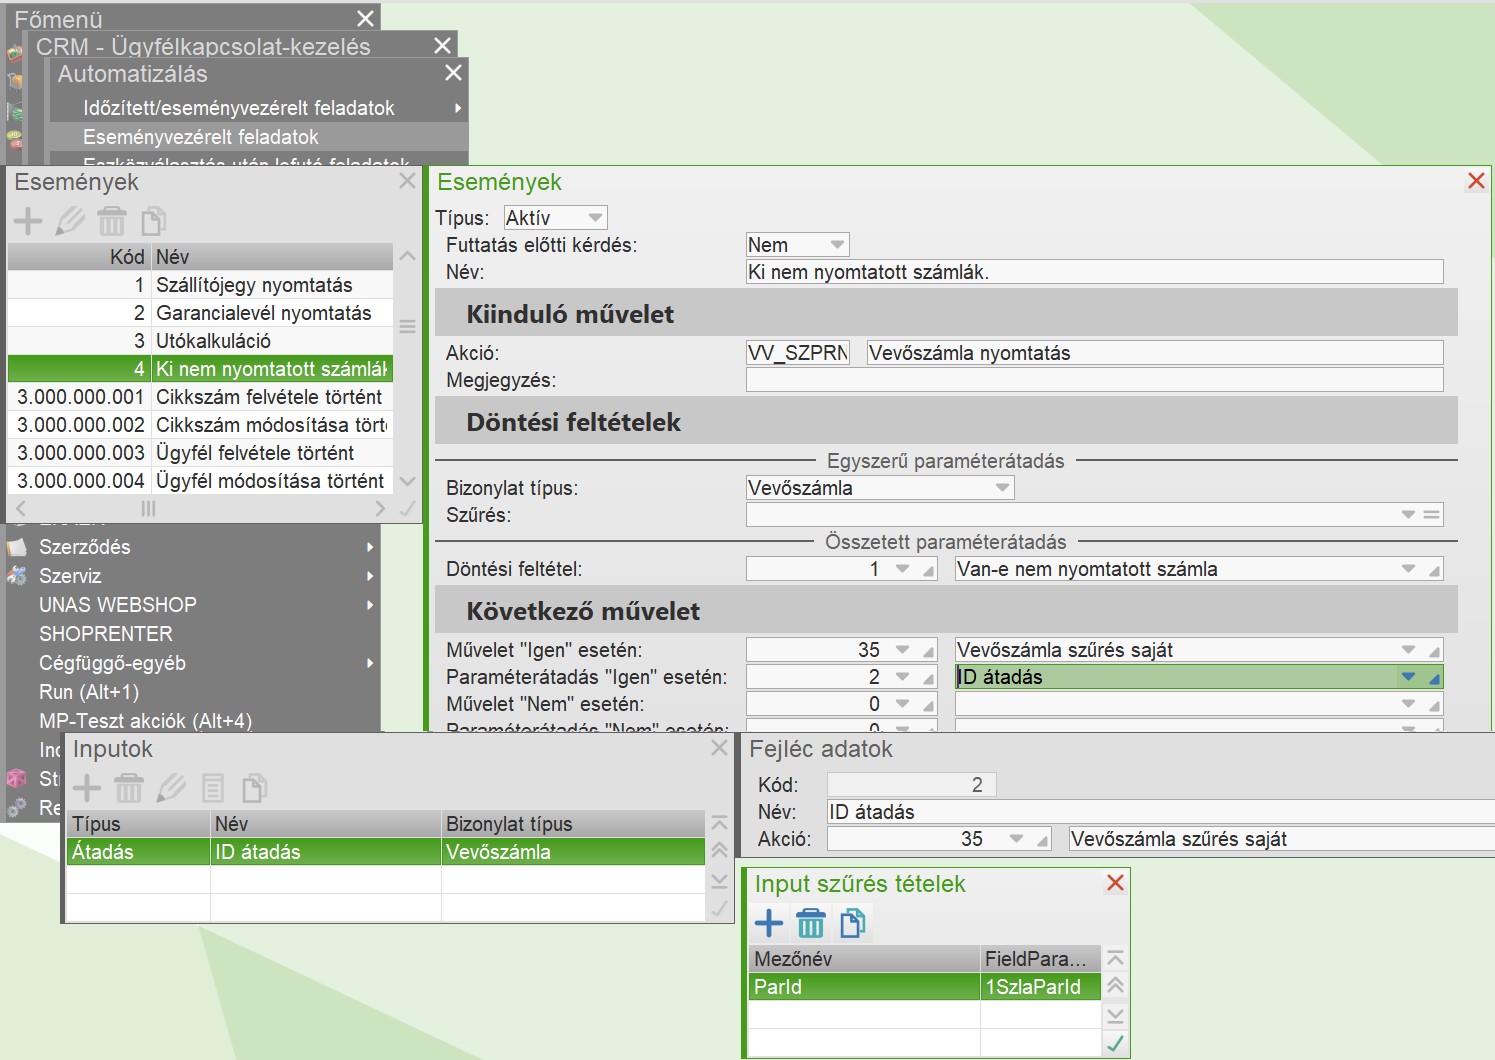1495x1060 pixels.
Task: Select the Utókalkuláció event row
Action: click(x=213, y=341)
